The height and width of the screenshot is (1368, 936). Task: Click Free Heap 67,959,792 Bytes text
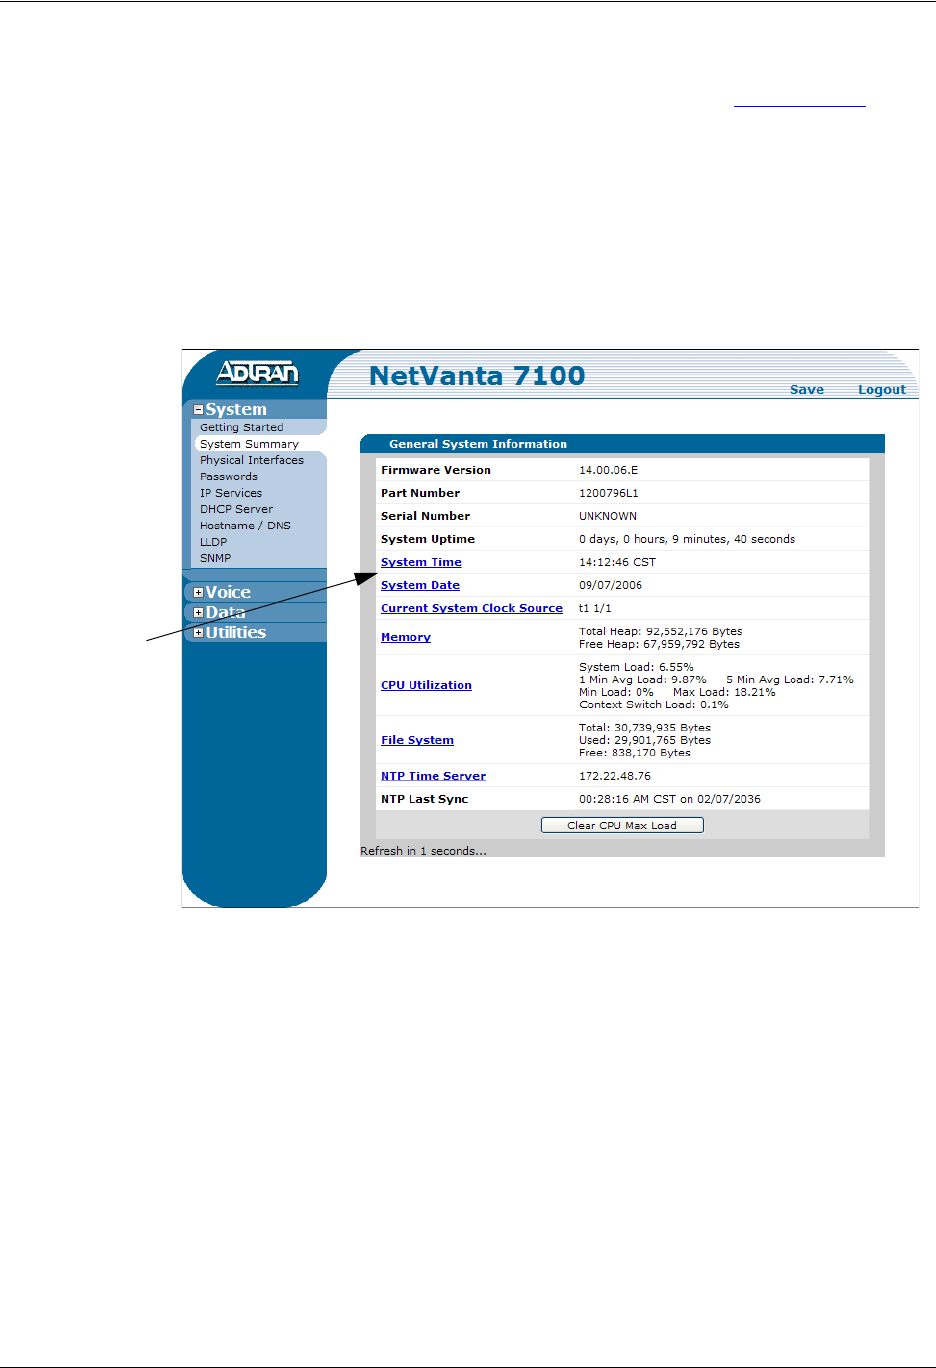click(659, 644)
